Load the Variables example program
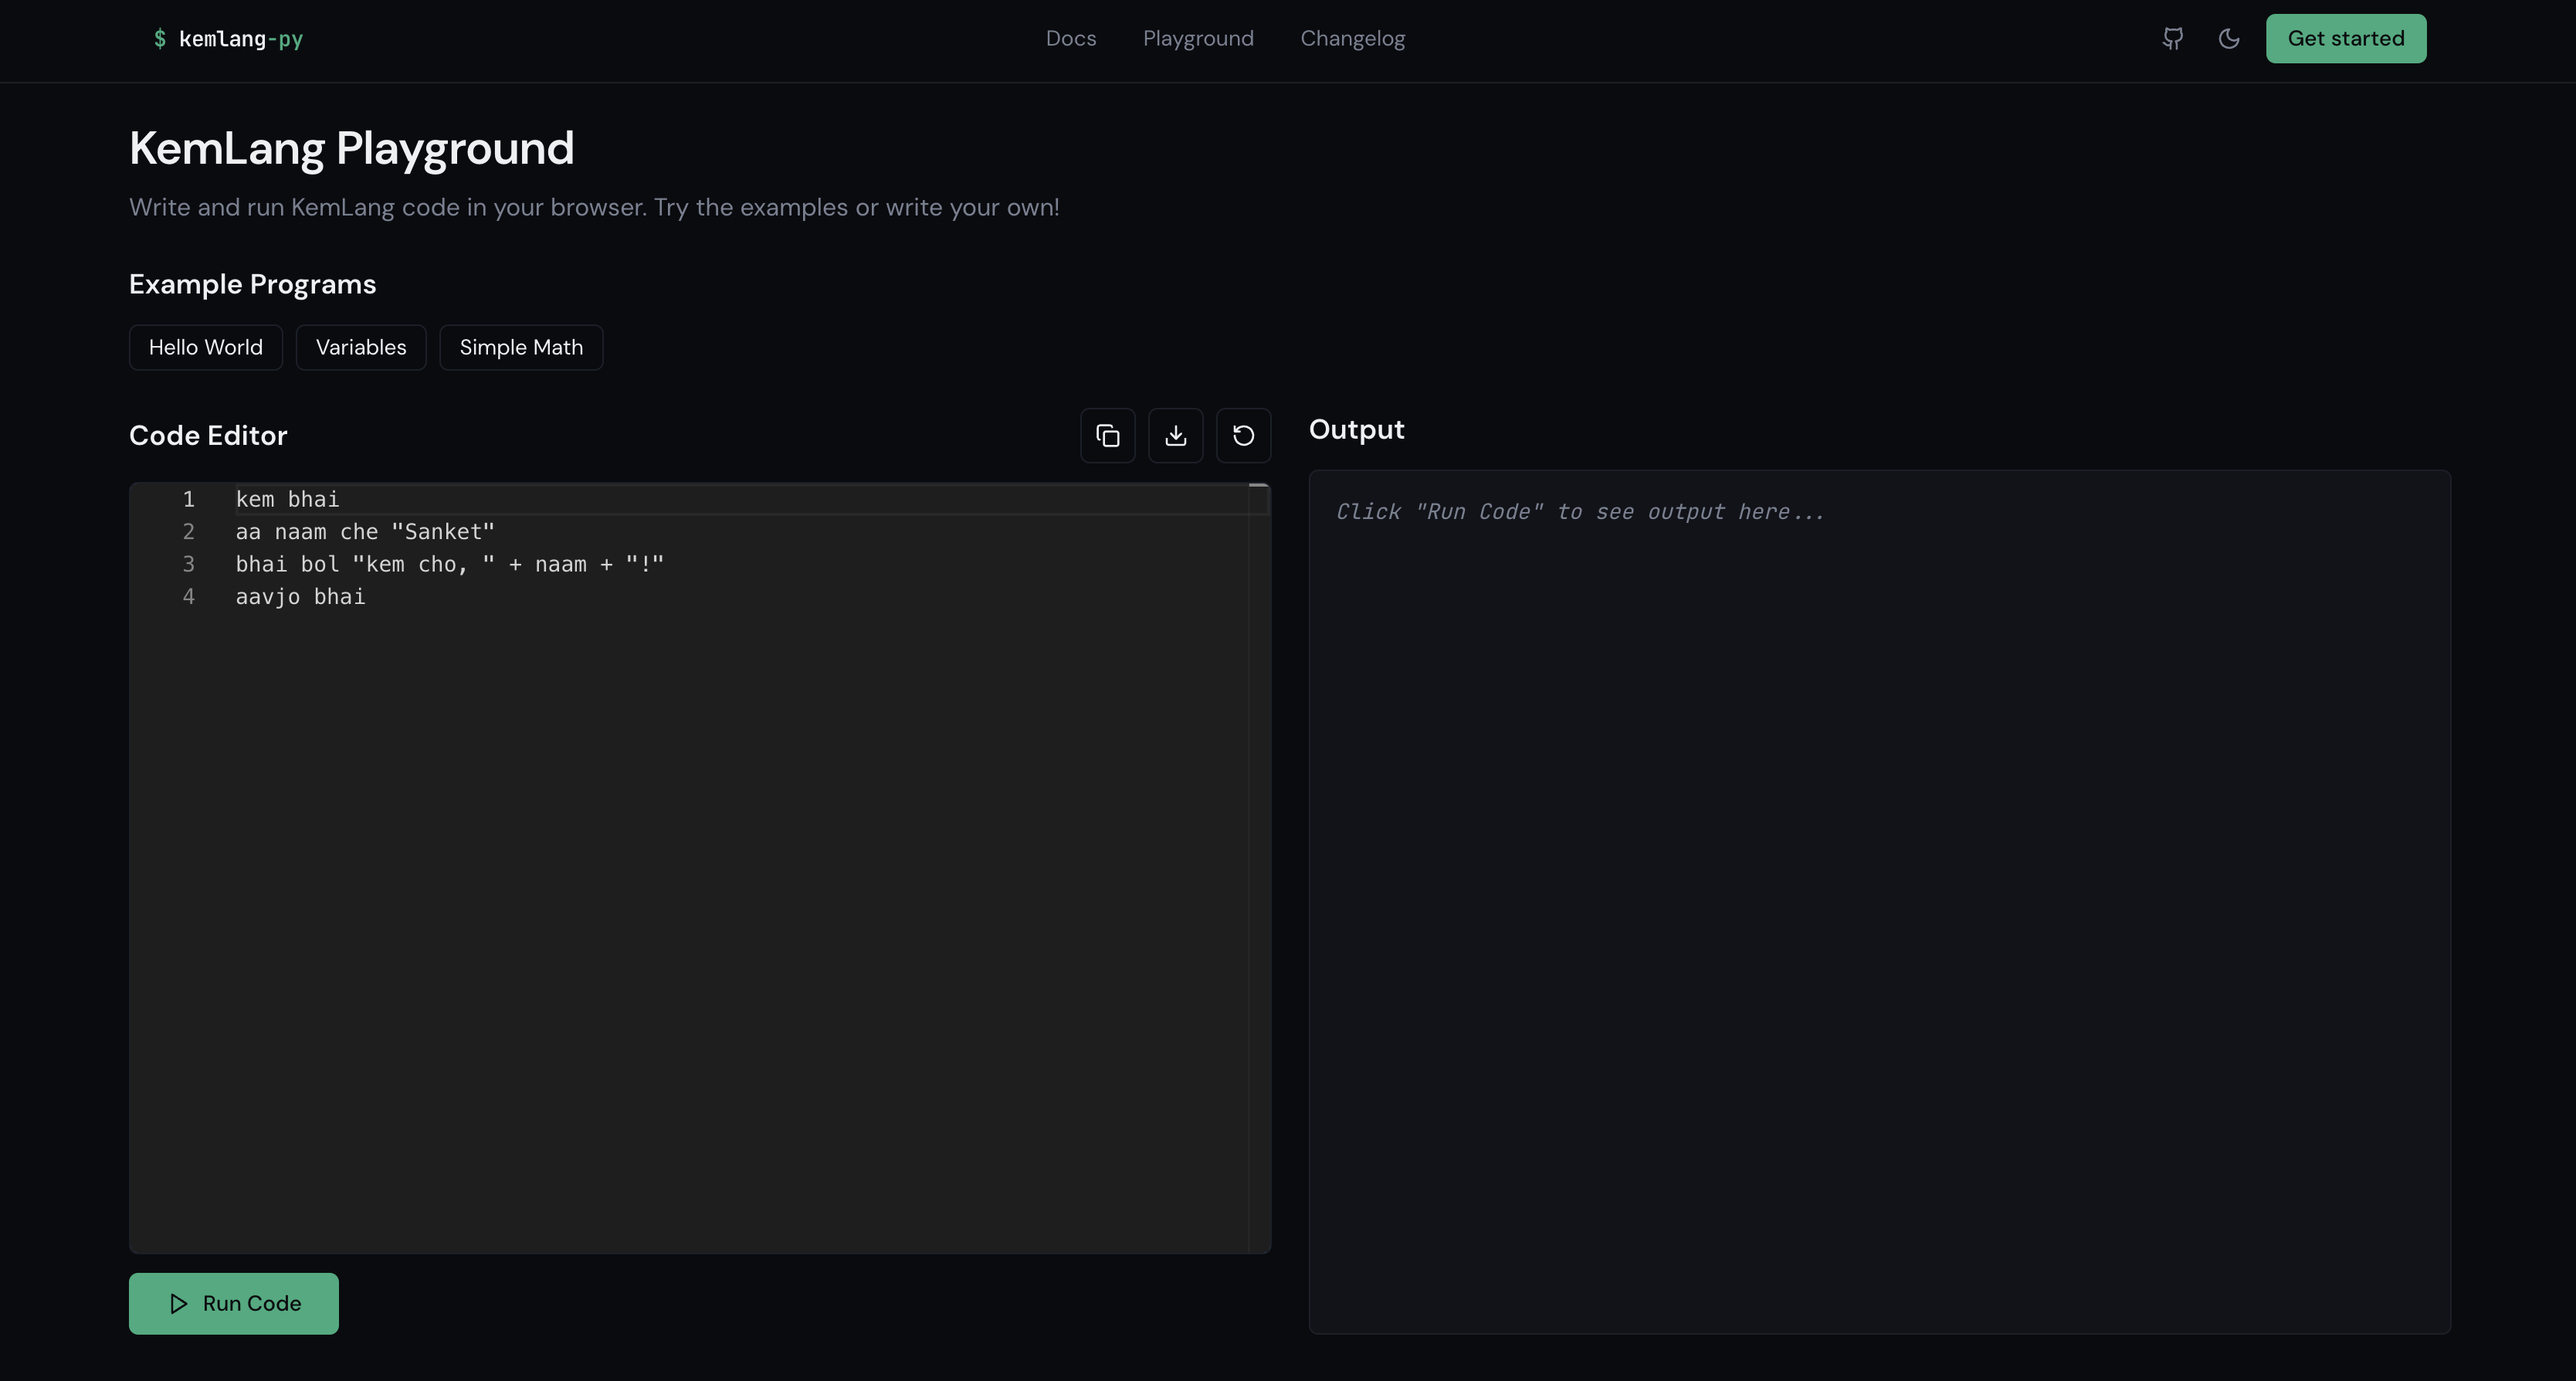Screen dimensions: 2576x1381 tap(361, 347)
